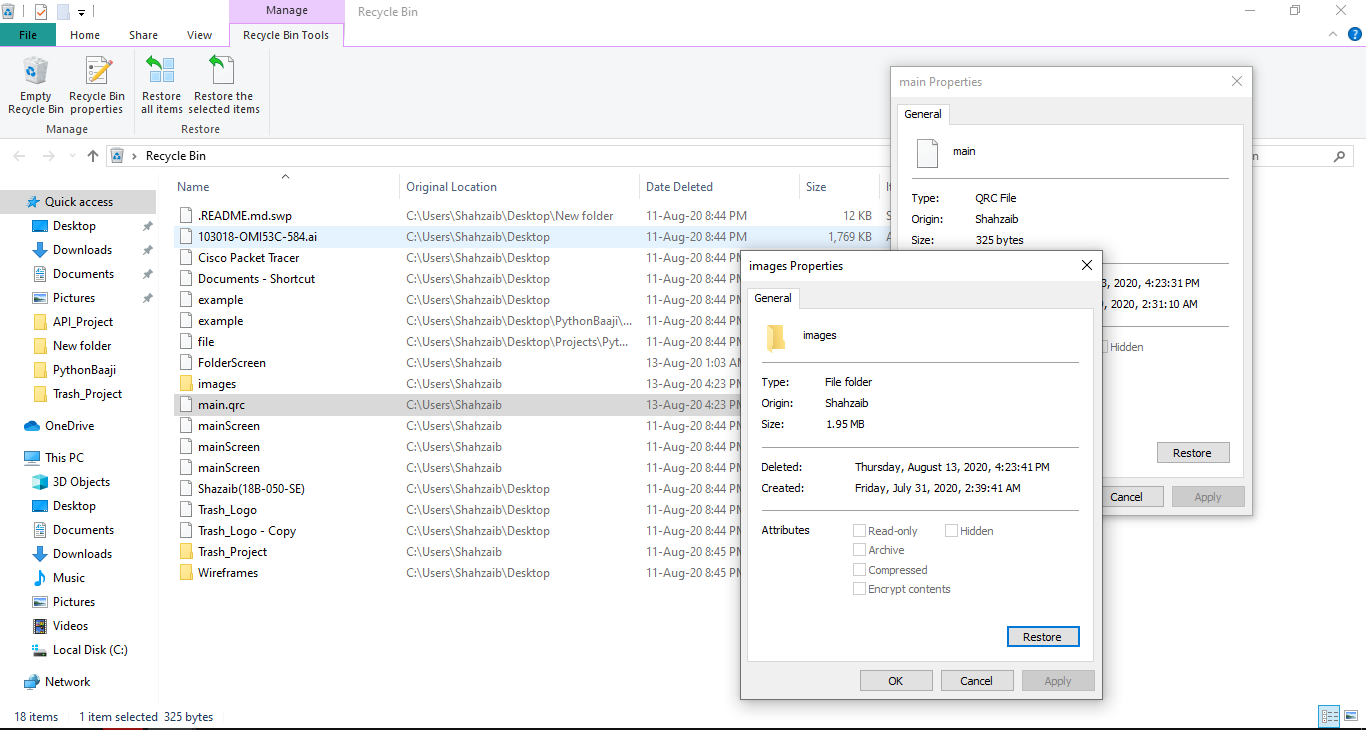This screenshot has height=730, width=1366.
Task: Navigate up one folder level
Action: (92, 155)
